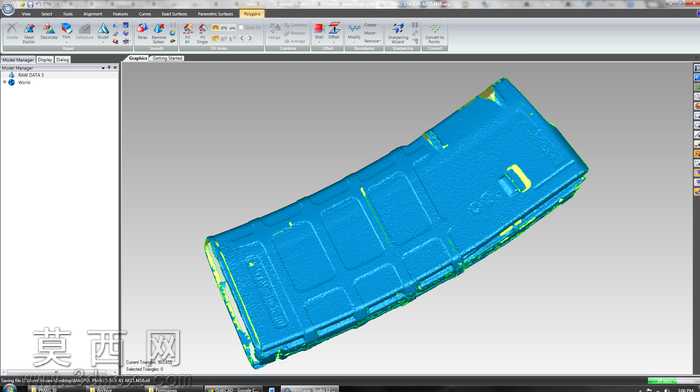This screenshot has height=392, width=700.
Task: Open the Features ribbon tab
Action: click(120, 14)
